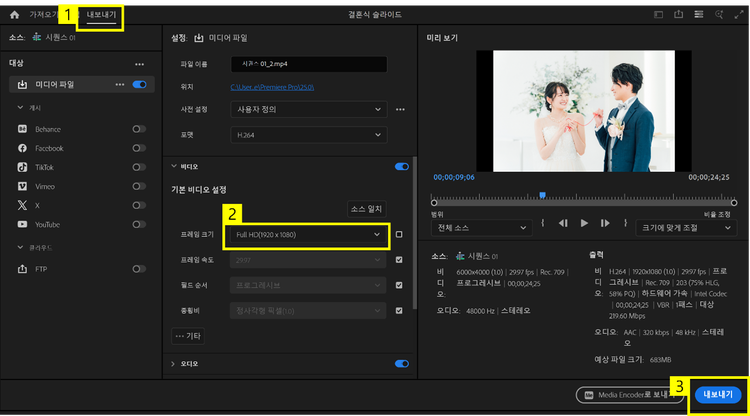This screenshot has height=416, width=750.
Task: Edit the 파일 이름 field
Action: coord(309,64)
